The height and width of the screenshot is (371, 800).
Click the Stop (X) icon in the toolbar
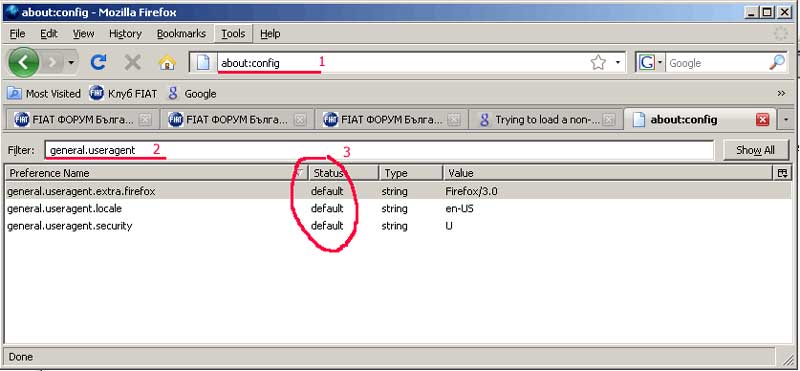(x=133, y=63)
